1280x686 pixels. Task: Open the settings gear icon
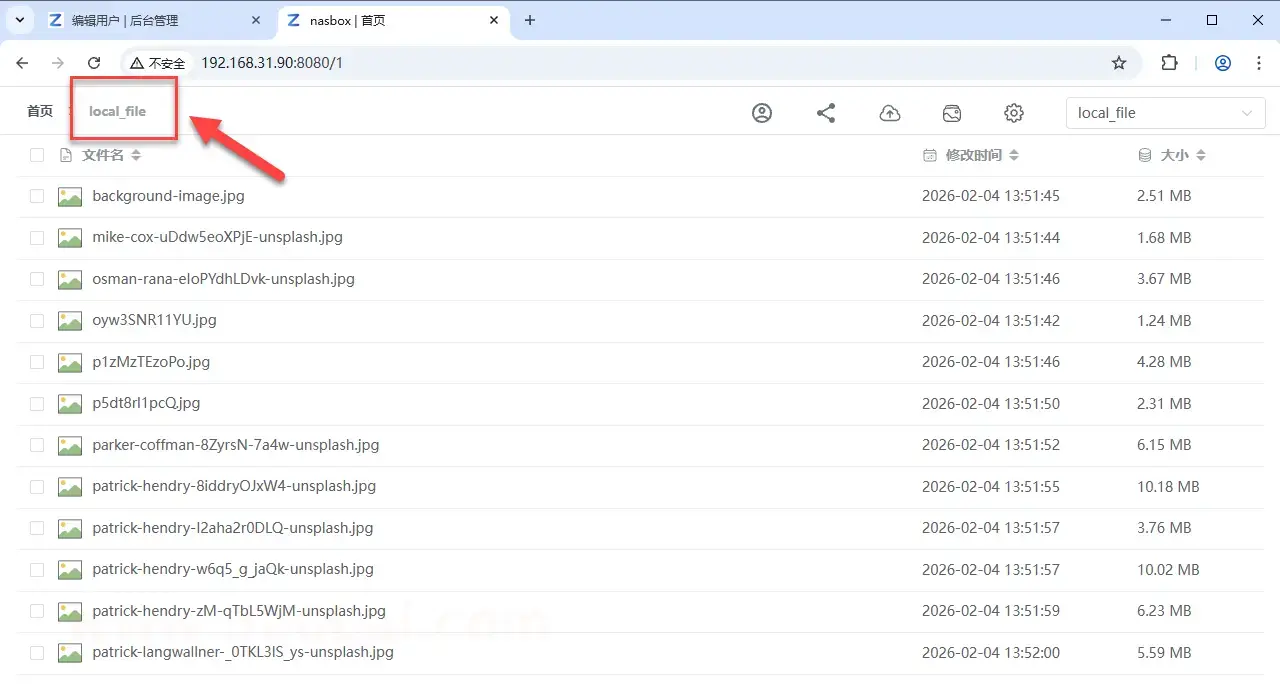[1014, 113]
